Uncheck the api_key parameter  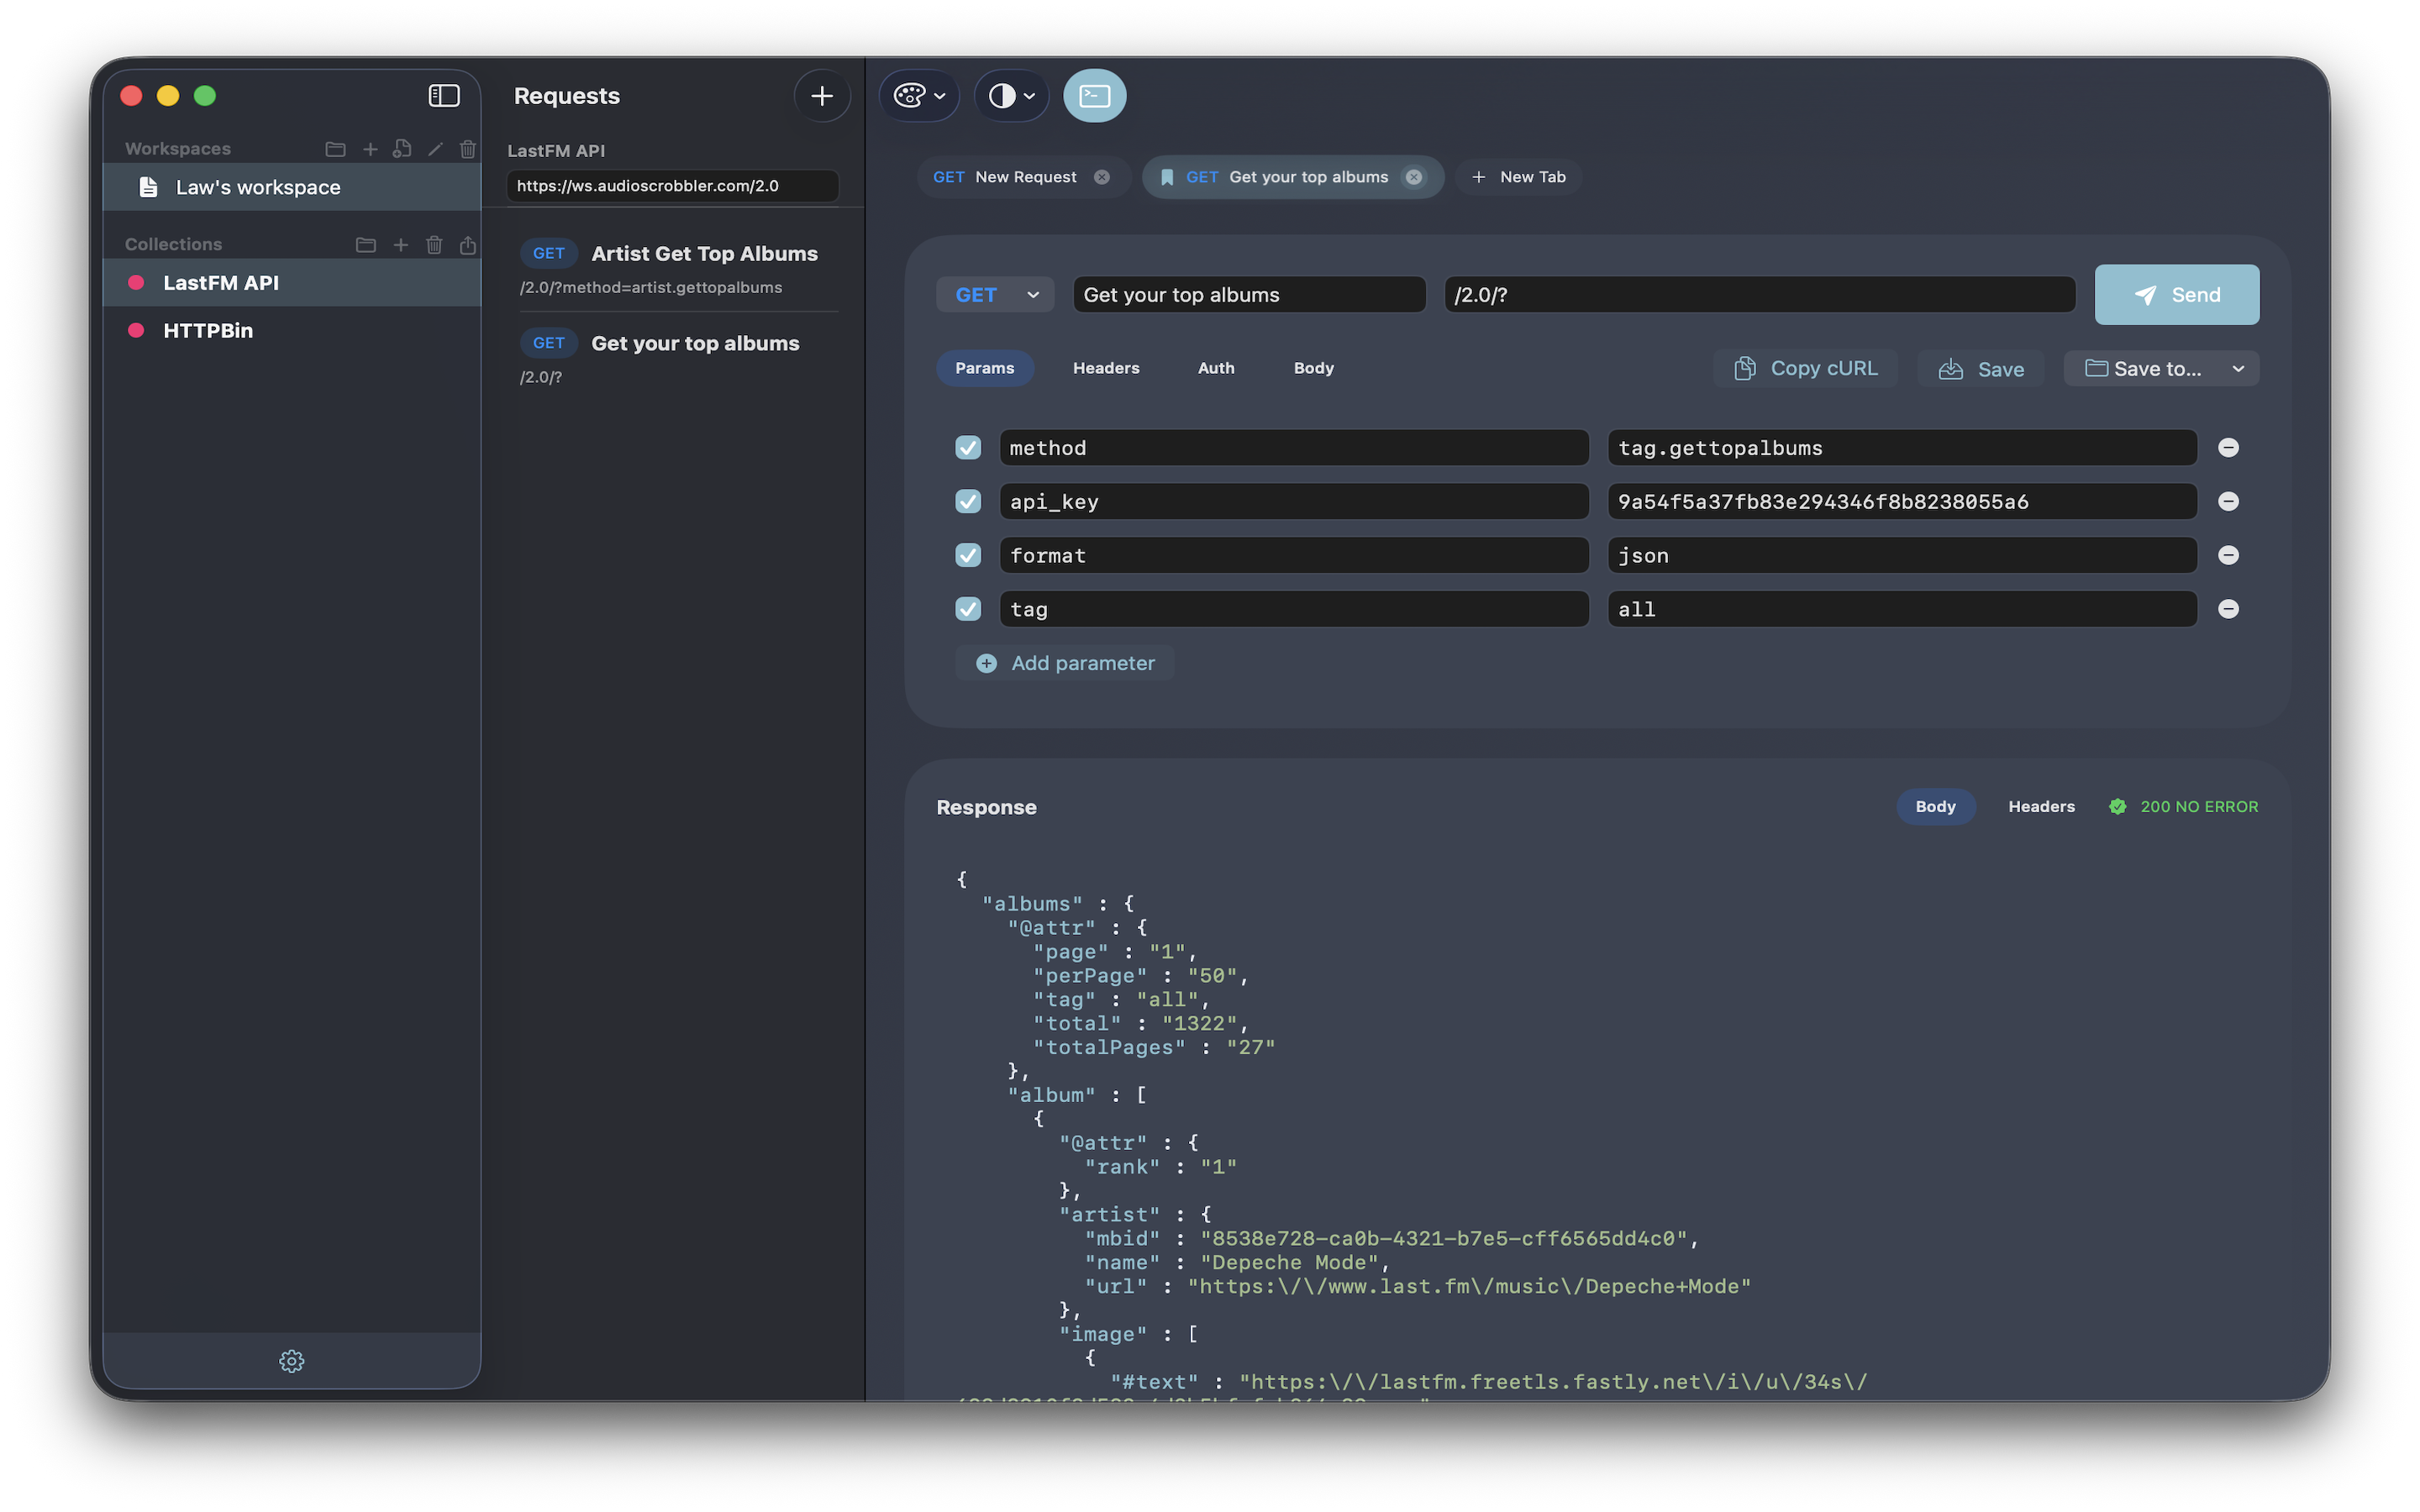(x=967, y=501)
